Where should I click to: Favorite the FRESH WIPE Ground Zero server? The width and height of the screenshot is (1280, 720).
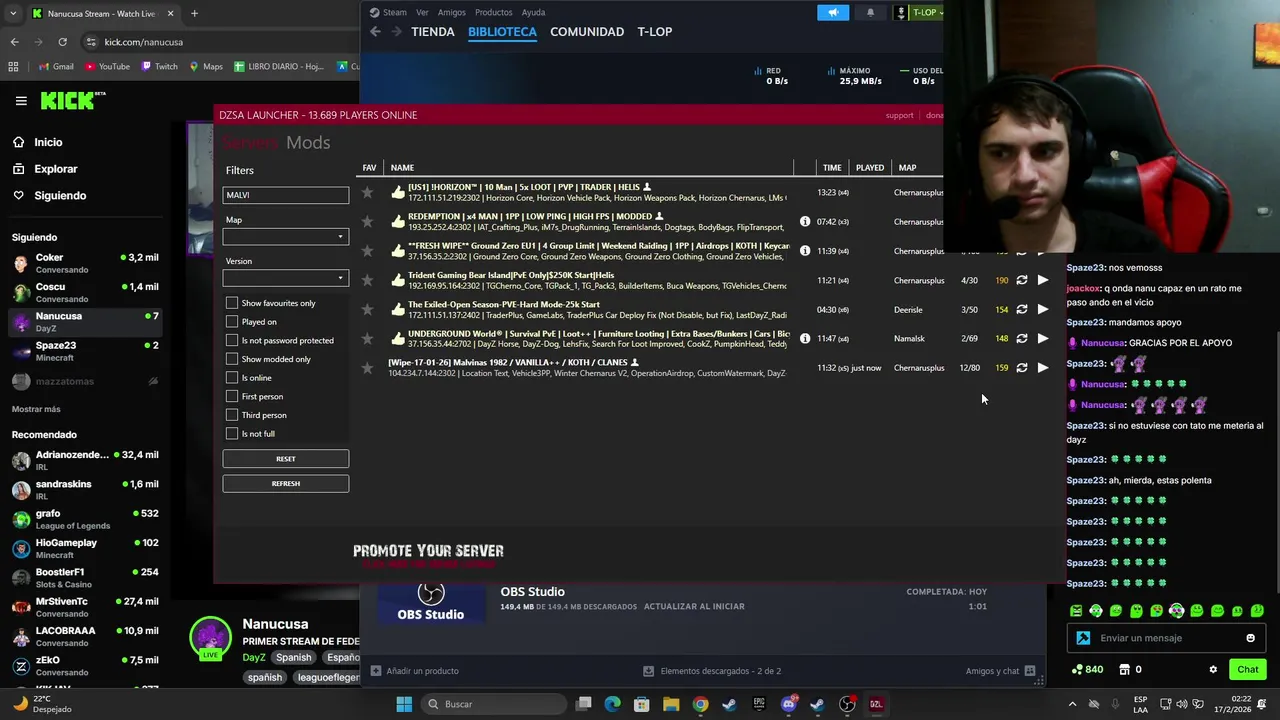point(367,251)
